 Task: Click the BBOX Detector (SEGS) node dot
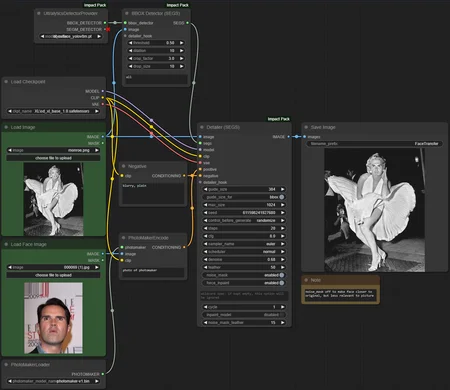(x=127, y=13)
